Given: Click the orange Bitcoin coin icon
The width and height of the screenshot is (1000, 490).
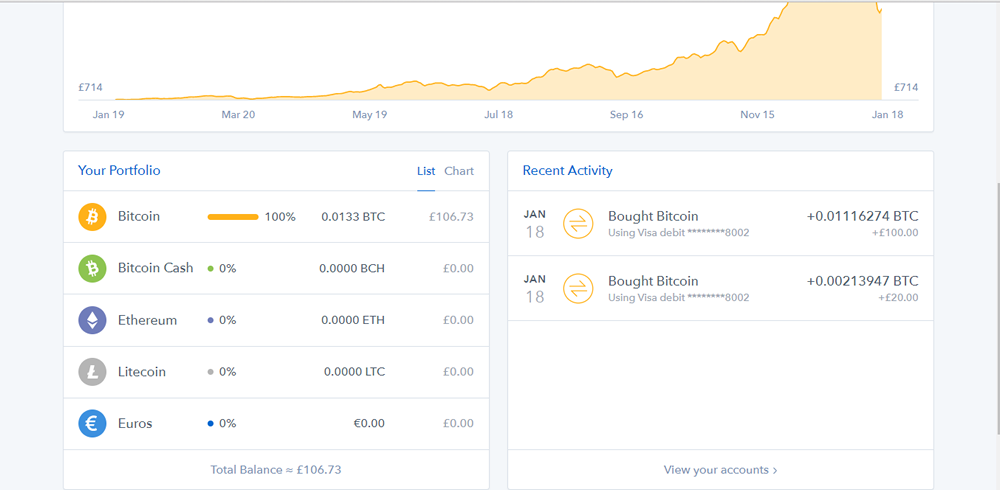Looking at the screenshot, I should 92,217.
